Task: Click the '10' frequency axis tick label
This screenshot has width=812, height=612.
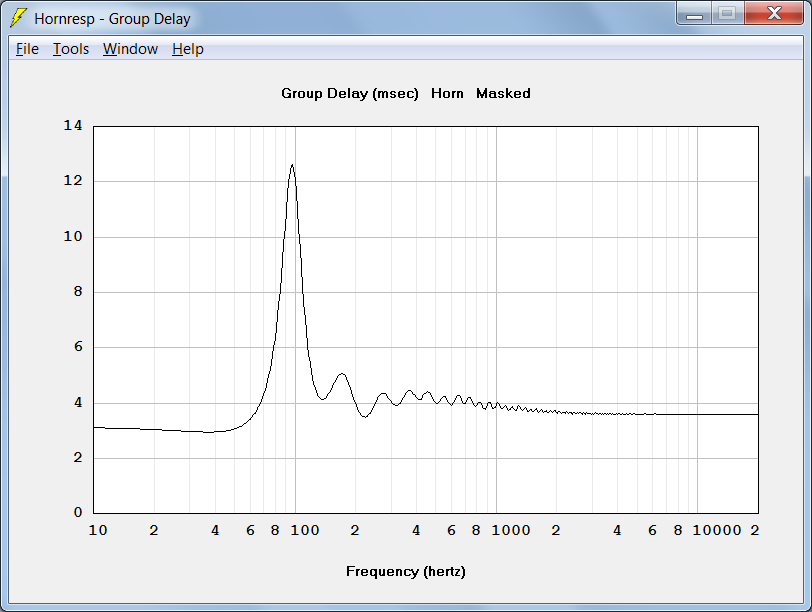Action: click(x=98, y=530)
